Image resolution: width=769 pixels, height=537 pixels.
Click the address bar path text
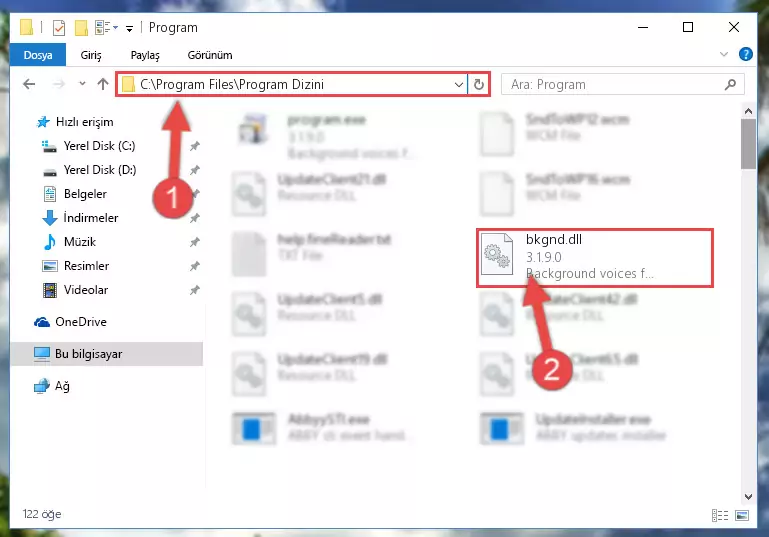(x=231, y=84)
